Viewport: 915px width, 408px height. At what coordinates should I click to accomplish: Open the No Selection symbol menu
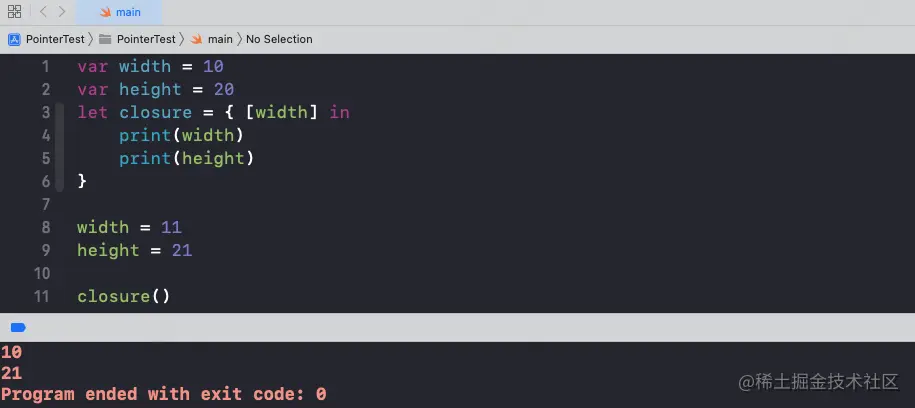(279, 39)
